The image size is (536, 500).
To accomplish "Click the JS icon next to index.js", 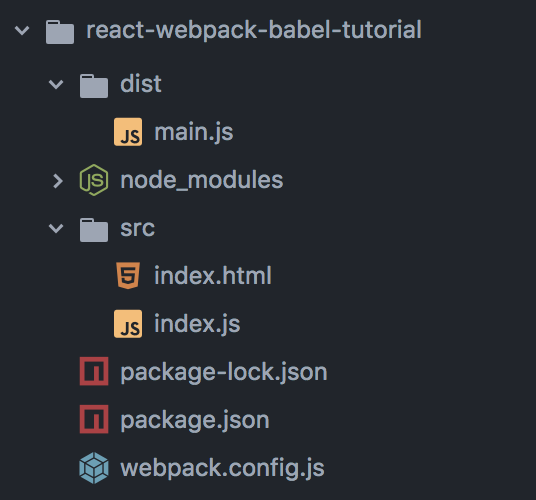I will tap(128, 324).
